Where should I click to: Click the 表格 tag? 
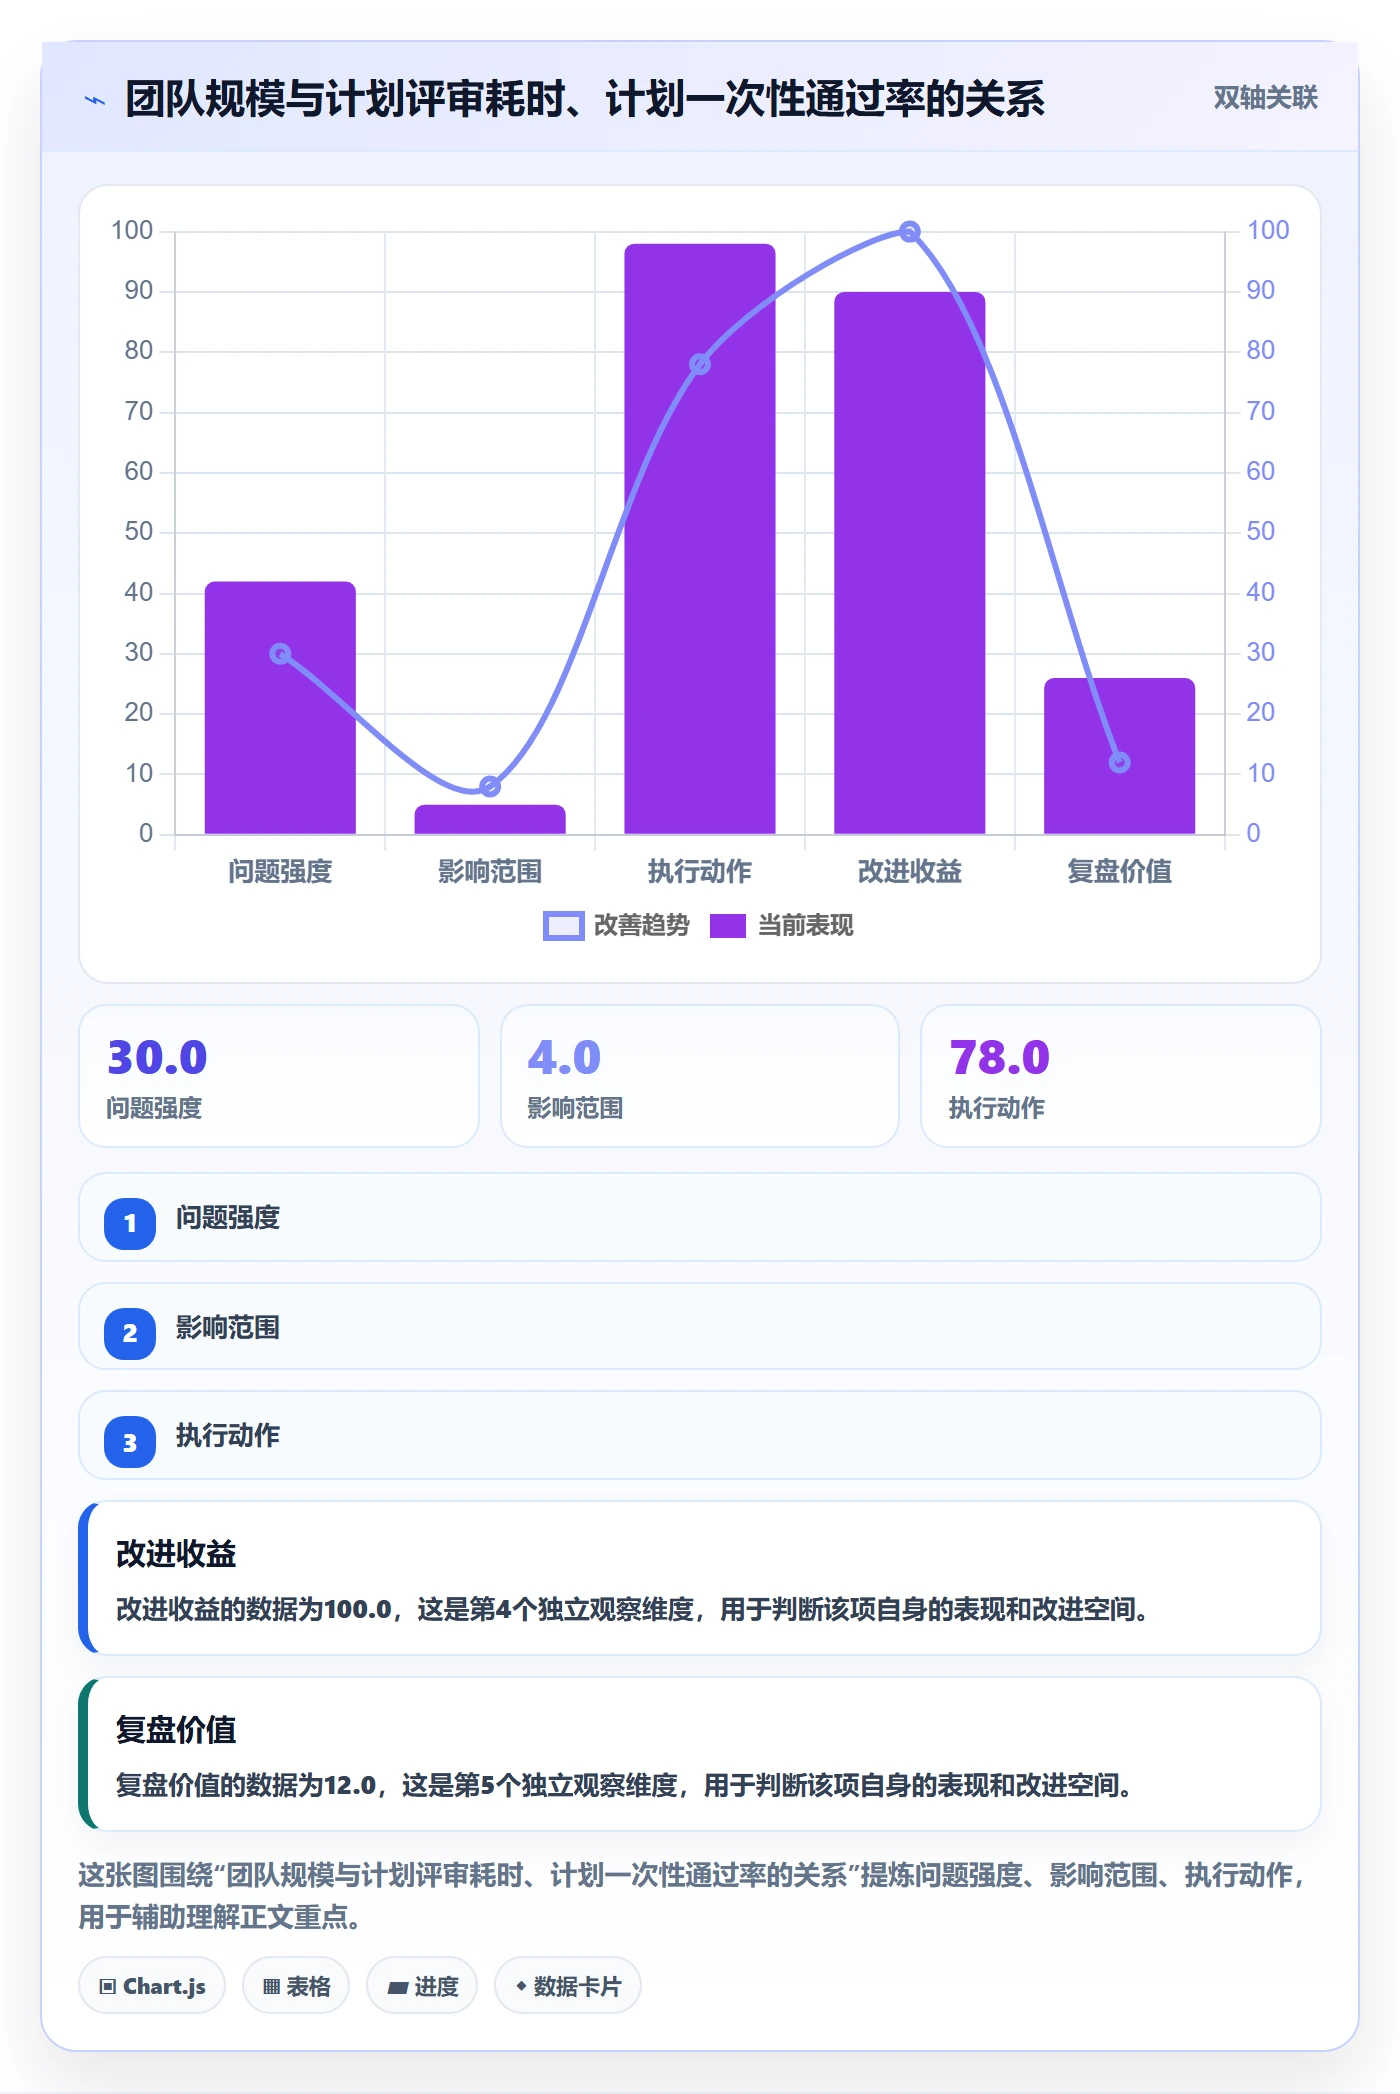[296, 1986]
